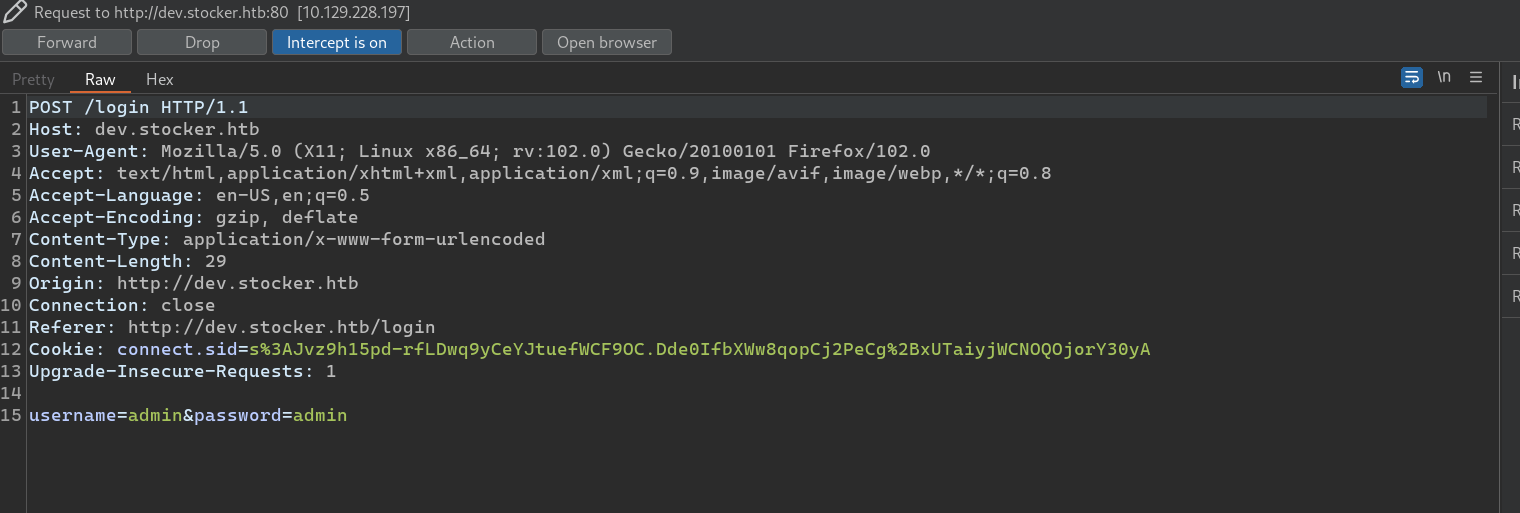Image resolution: width=1520 pixels, height=513 pixels.
Task: Open the hamburger editor options menu
Action: point(1476,78)
